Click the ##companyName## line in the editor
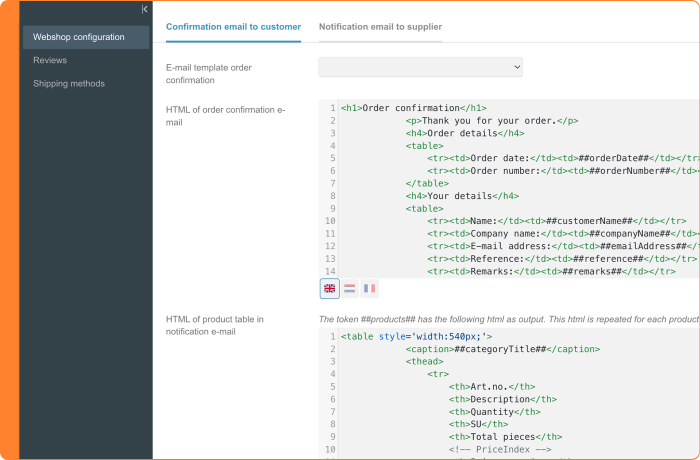 click(x=562, y=234)
